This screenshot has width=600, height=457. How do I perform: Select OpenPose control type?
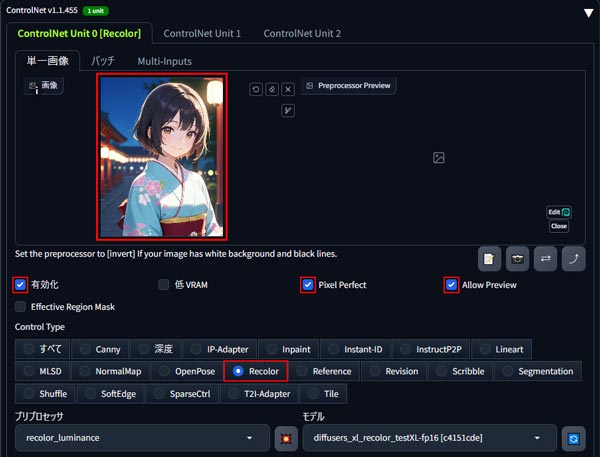[x=187, y=371]
